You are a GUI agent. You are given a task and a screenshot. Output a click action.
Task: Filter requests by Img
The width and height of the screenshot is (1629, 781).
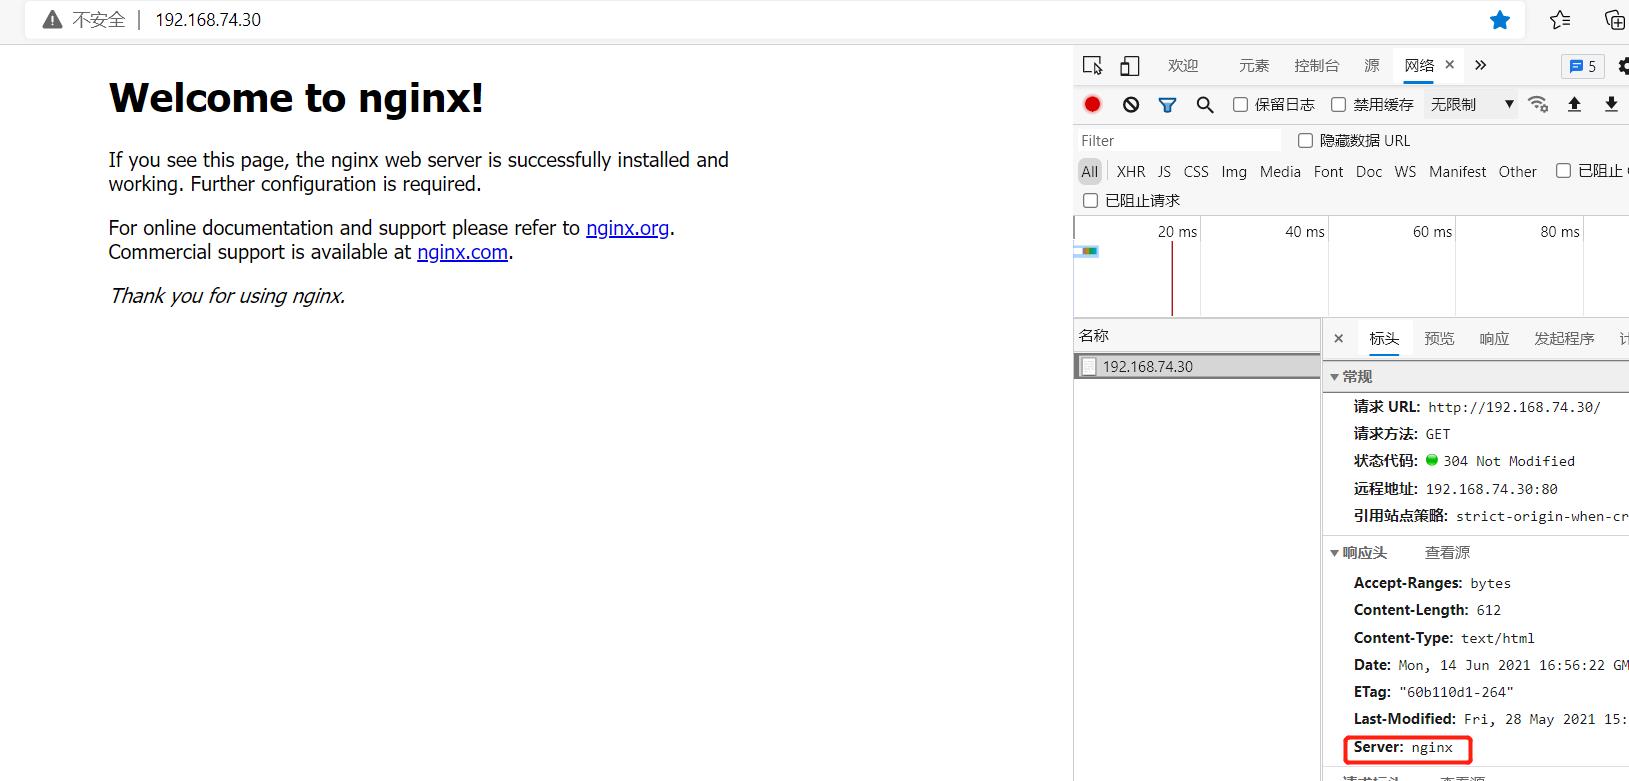pos(1234,171)
